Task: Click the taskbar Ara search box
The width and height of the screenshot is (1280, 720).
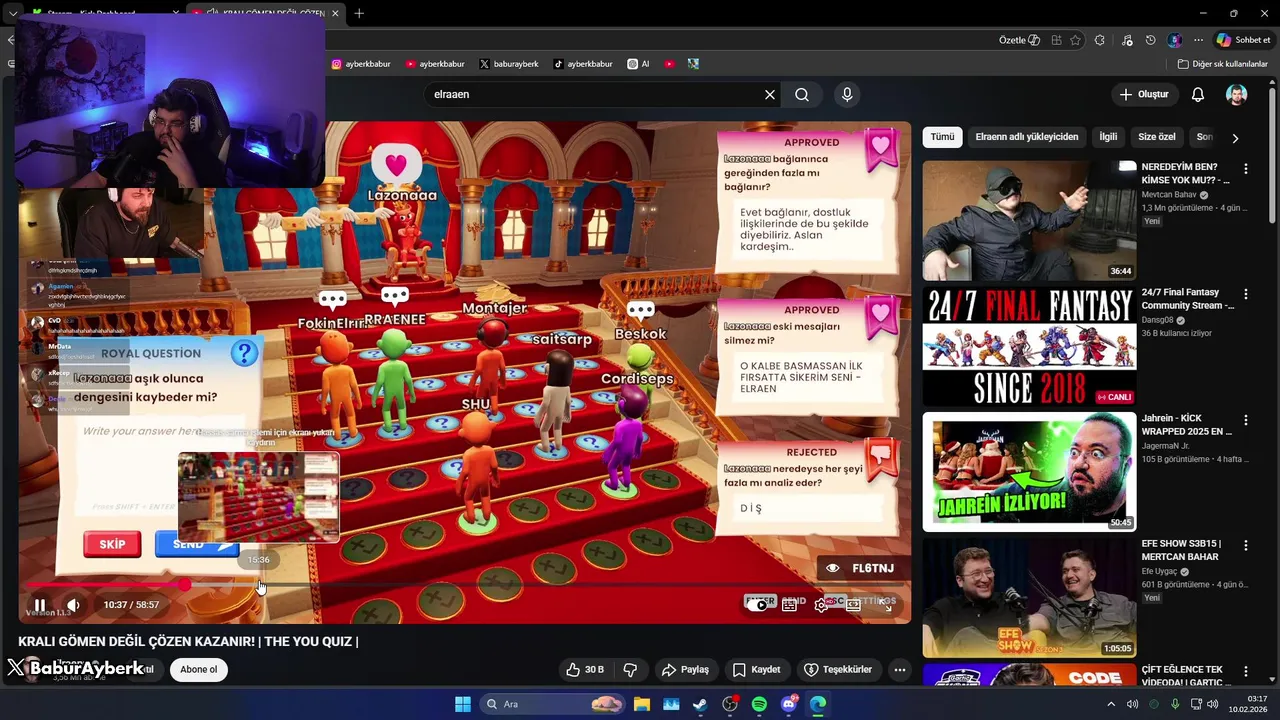Action: point(552,704)
